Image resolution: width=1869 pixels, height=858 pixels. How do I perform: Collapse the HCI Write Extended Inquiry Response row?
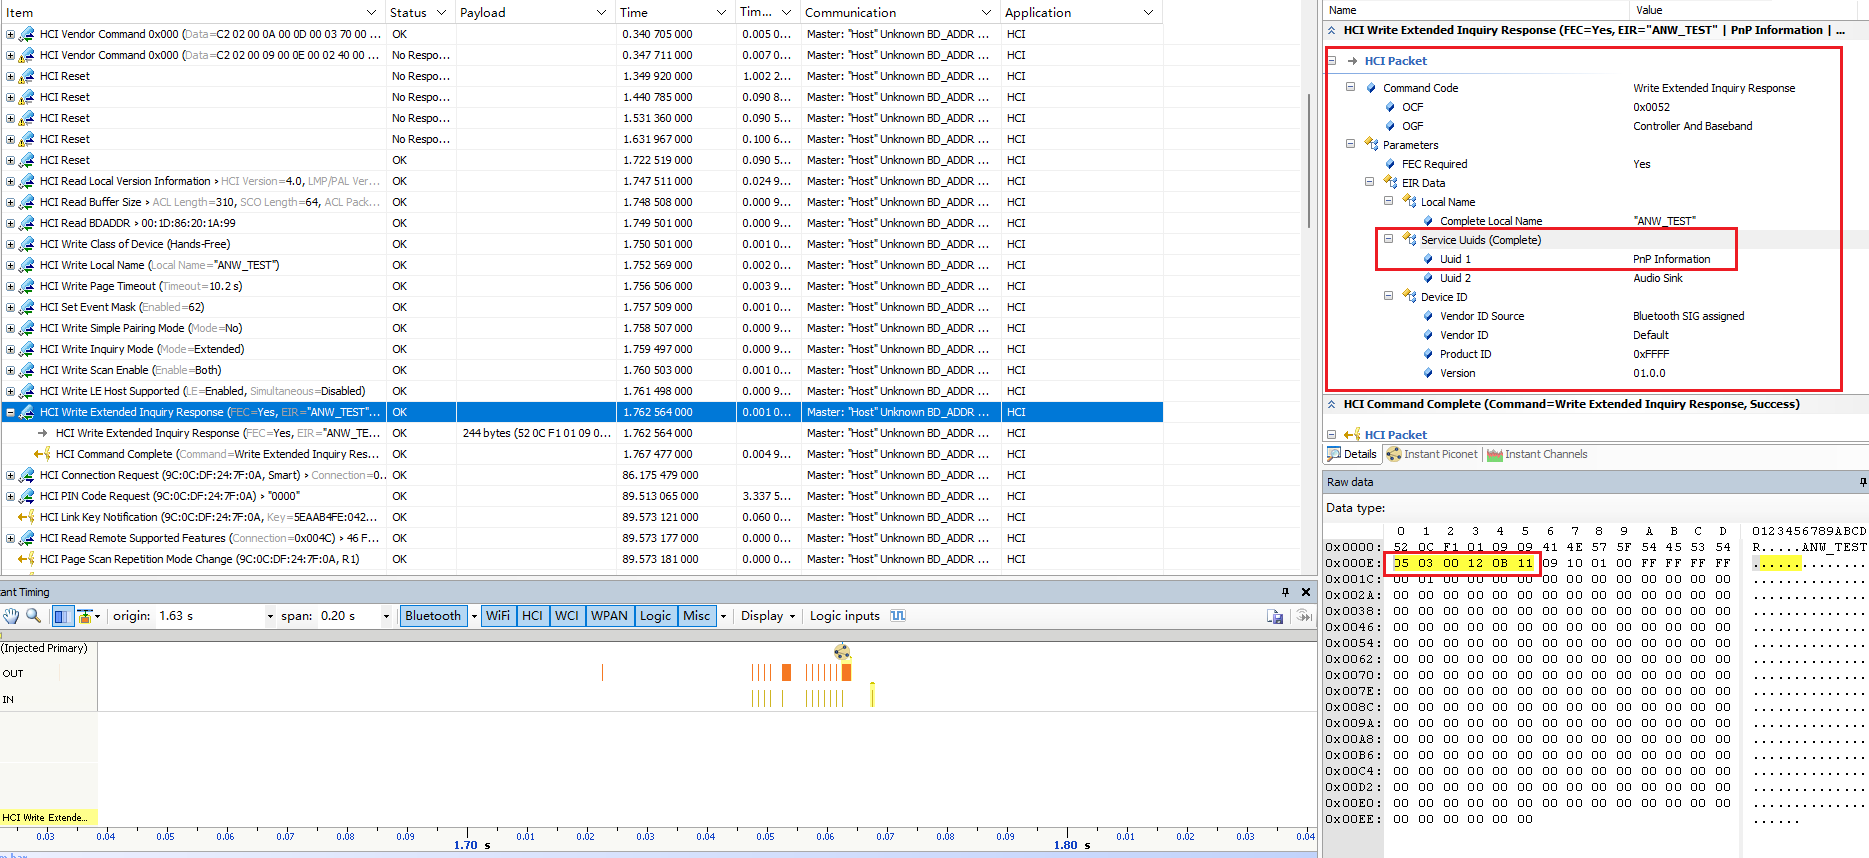click(x=10, y=412)
